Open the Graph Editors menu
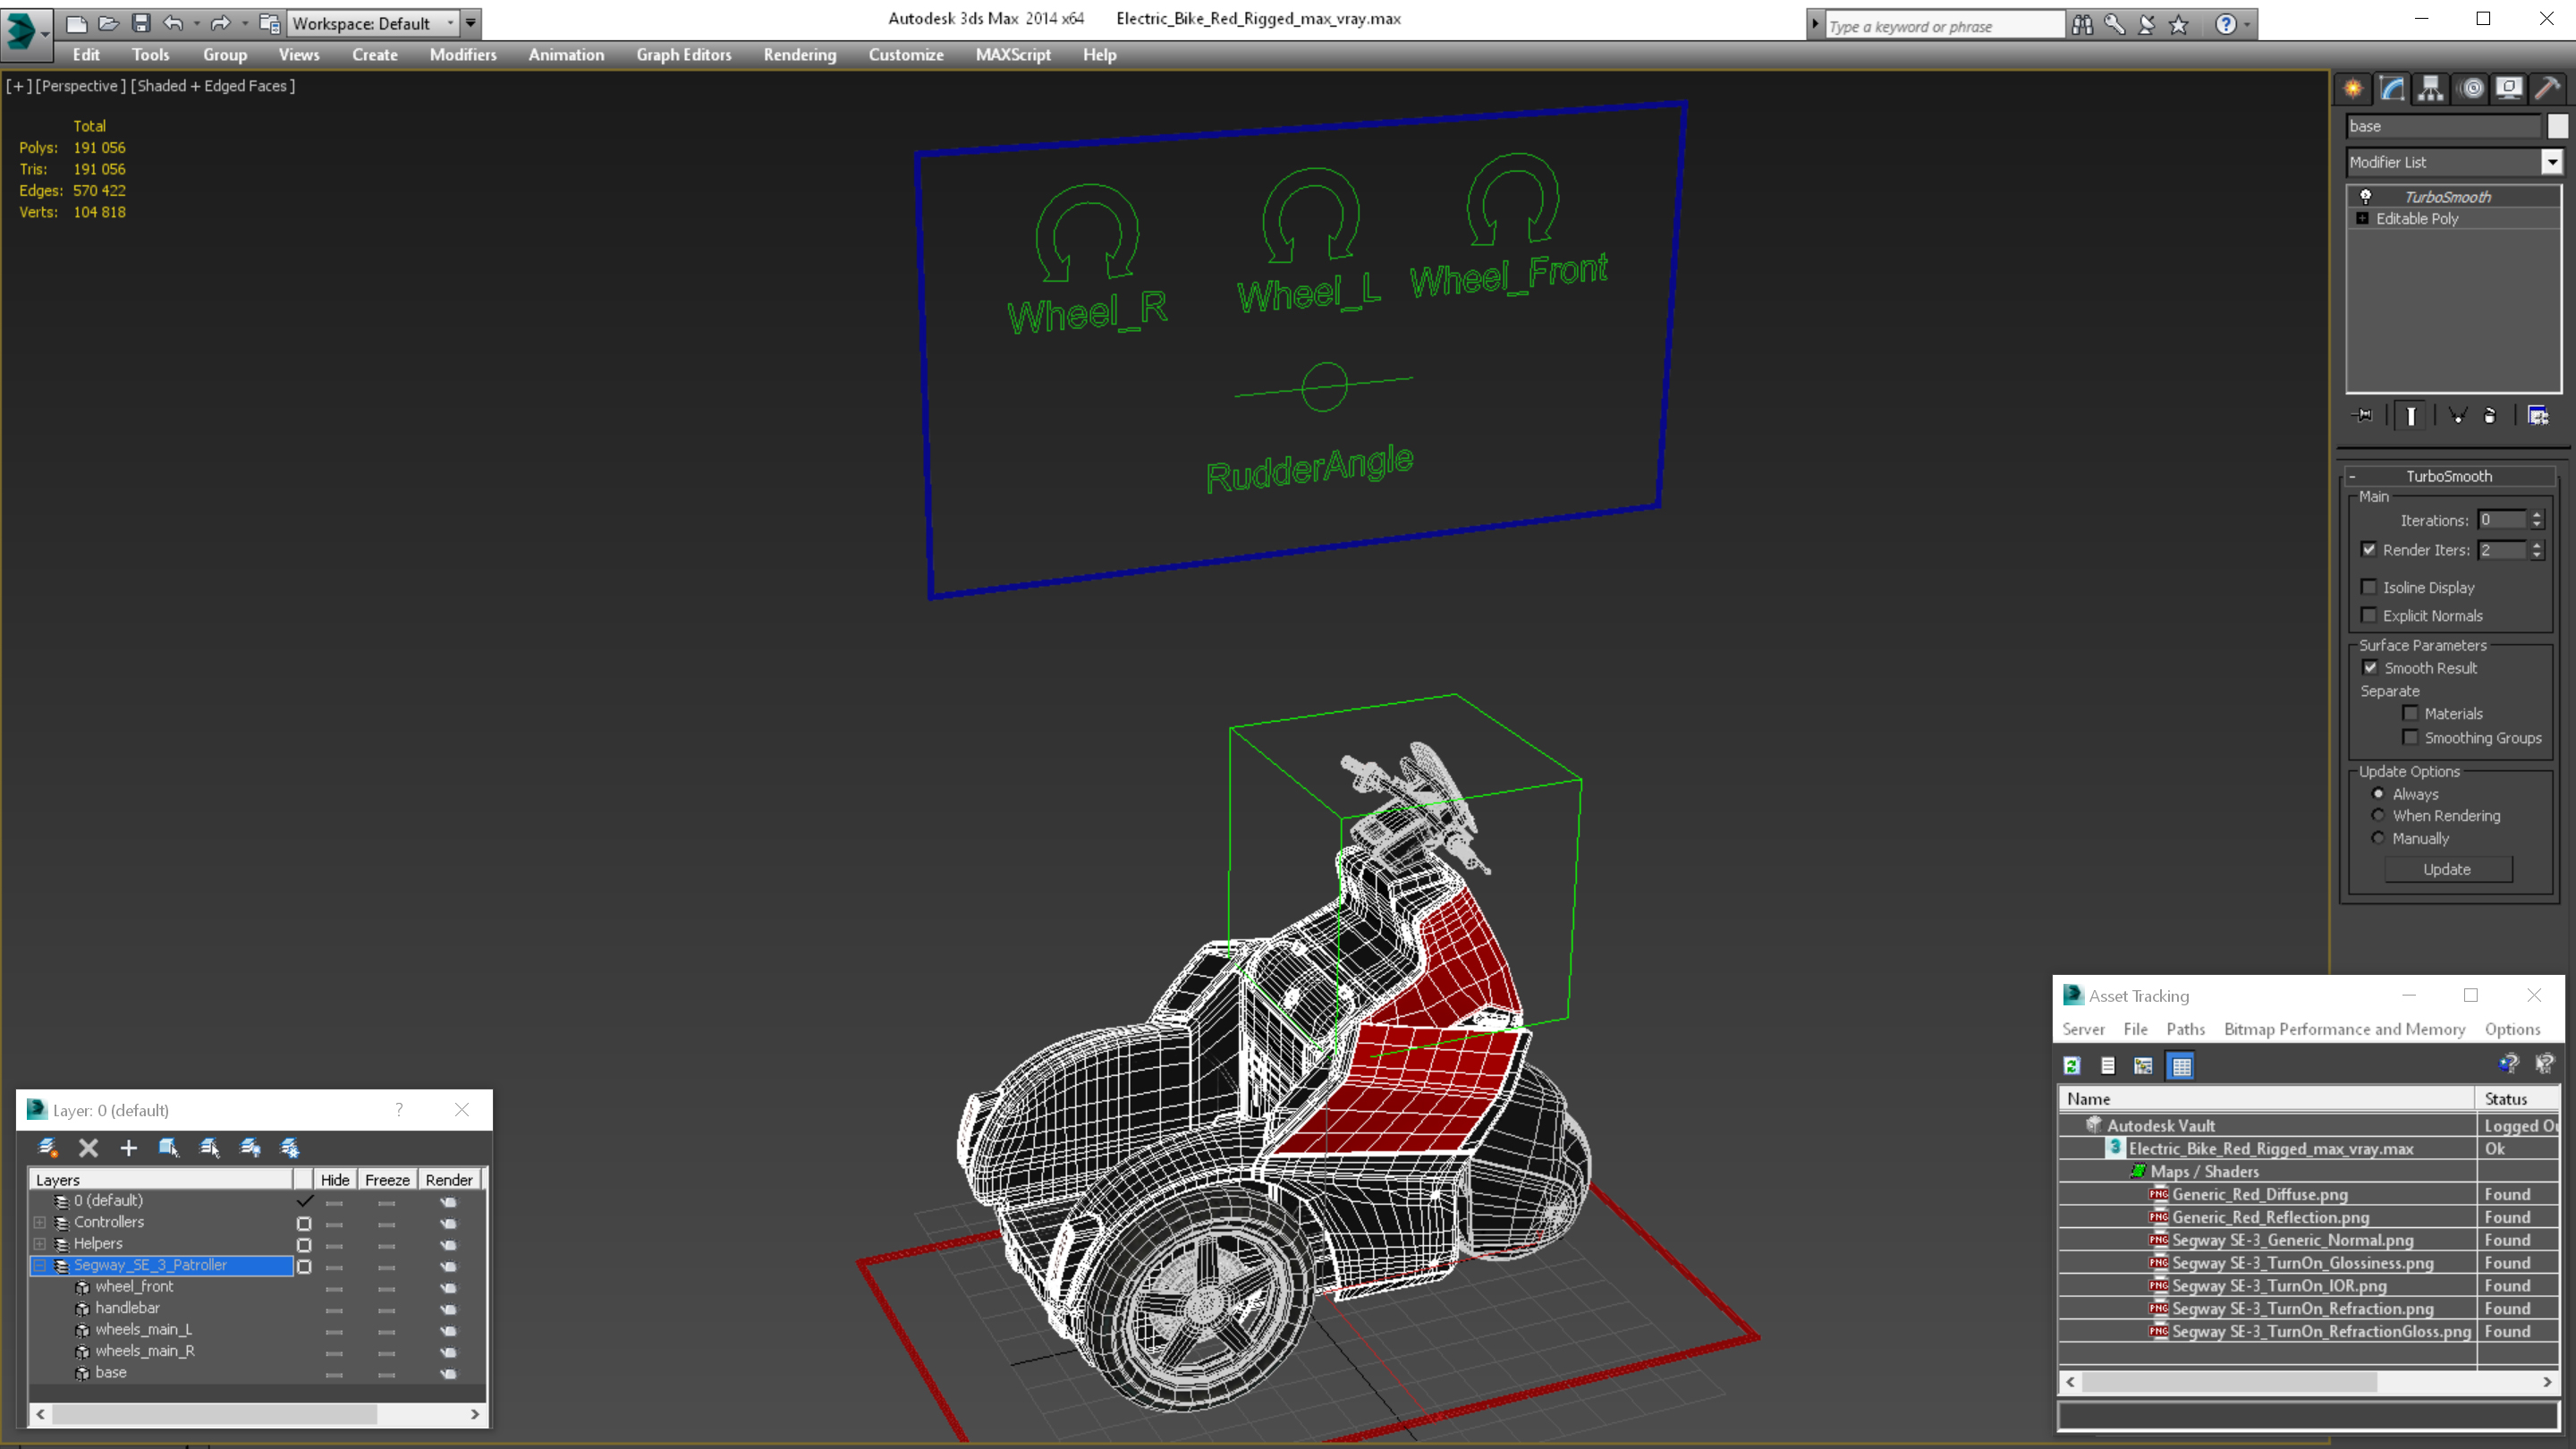Image resolution: width=2576 pixels, height=1449 pixels. click(x=684, y=55)
